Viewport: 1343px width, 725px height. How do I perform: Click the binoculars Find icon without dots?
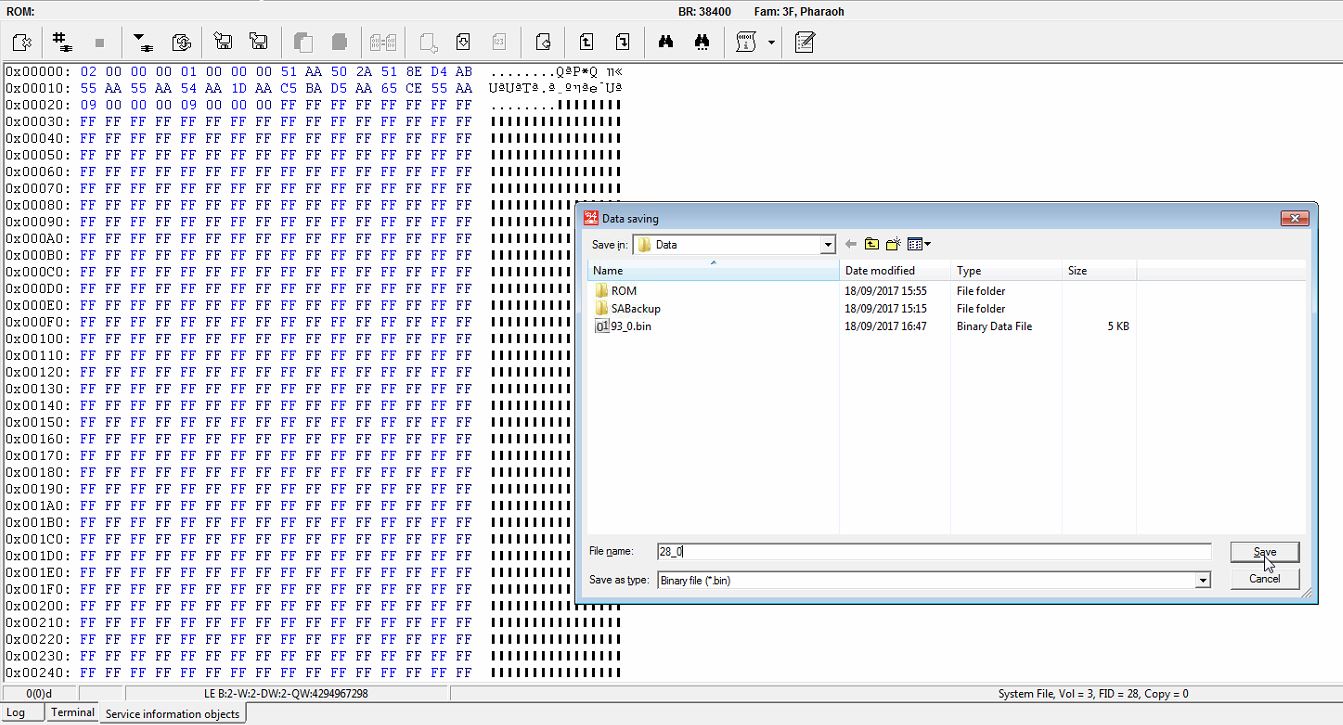click(666, 42)
